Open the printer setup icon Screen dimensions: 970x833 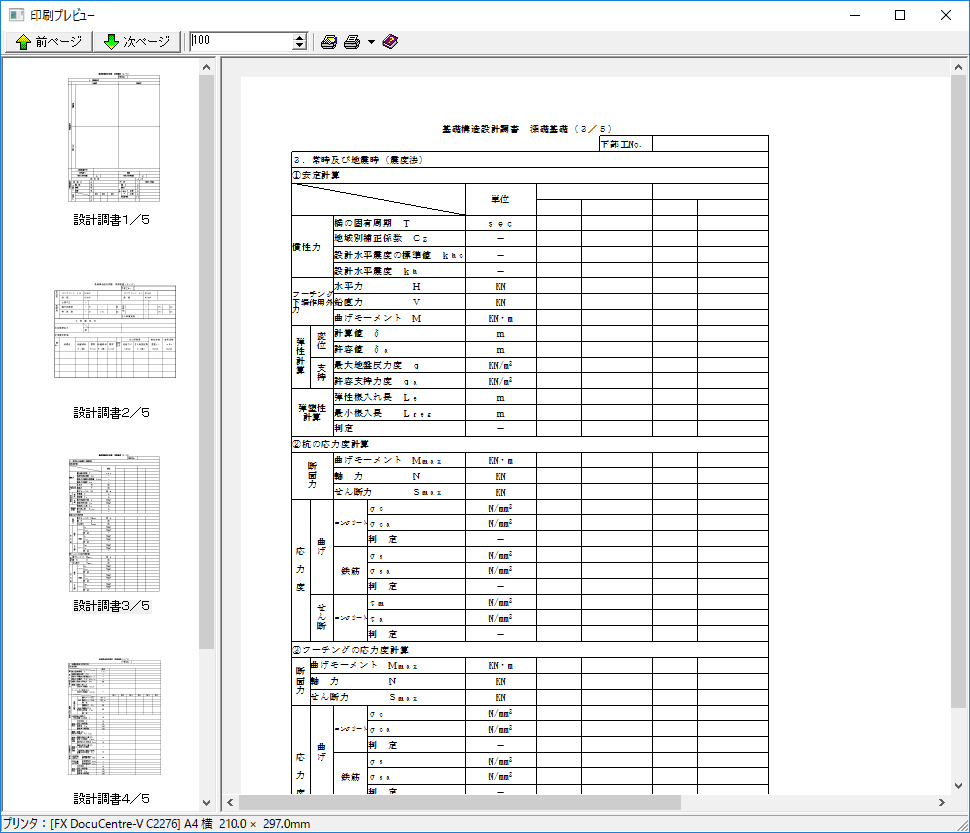[x=329, y=41]
